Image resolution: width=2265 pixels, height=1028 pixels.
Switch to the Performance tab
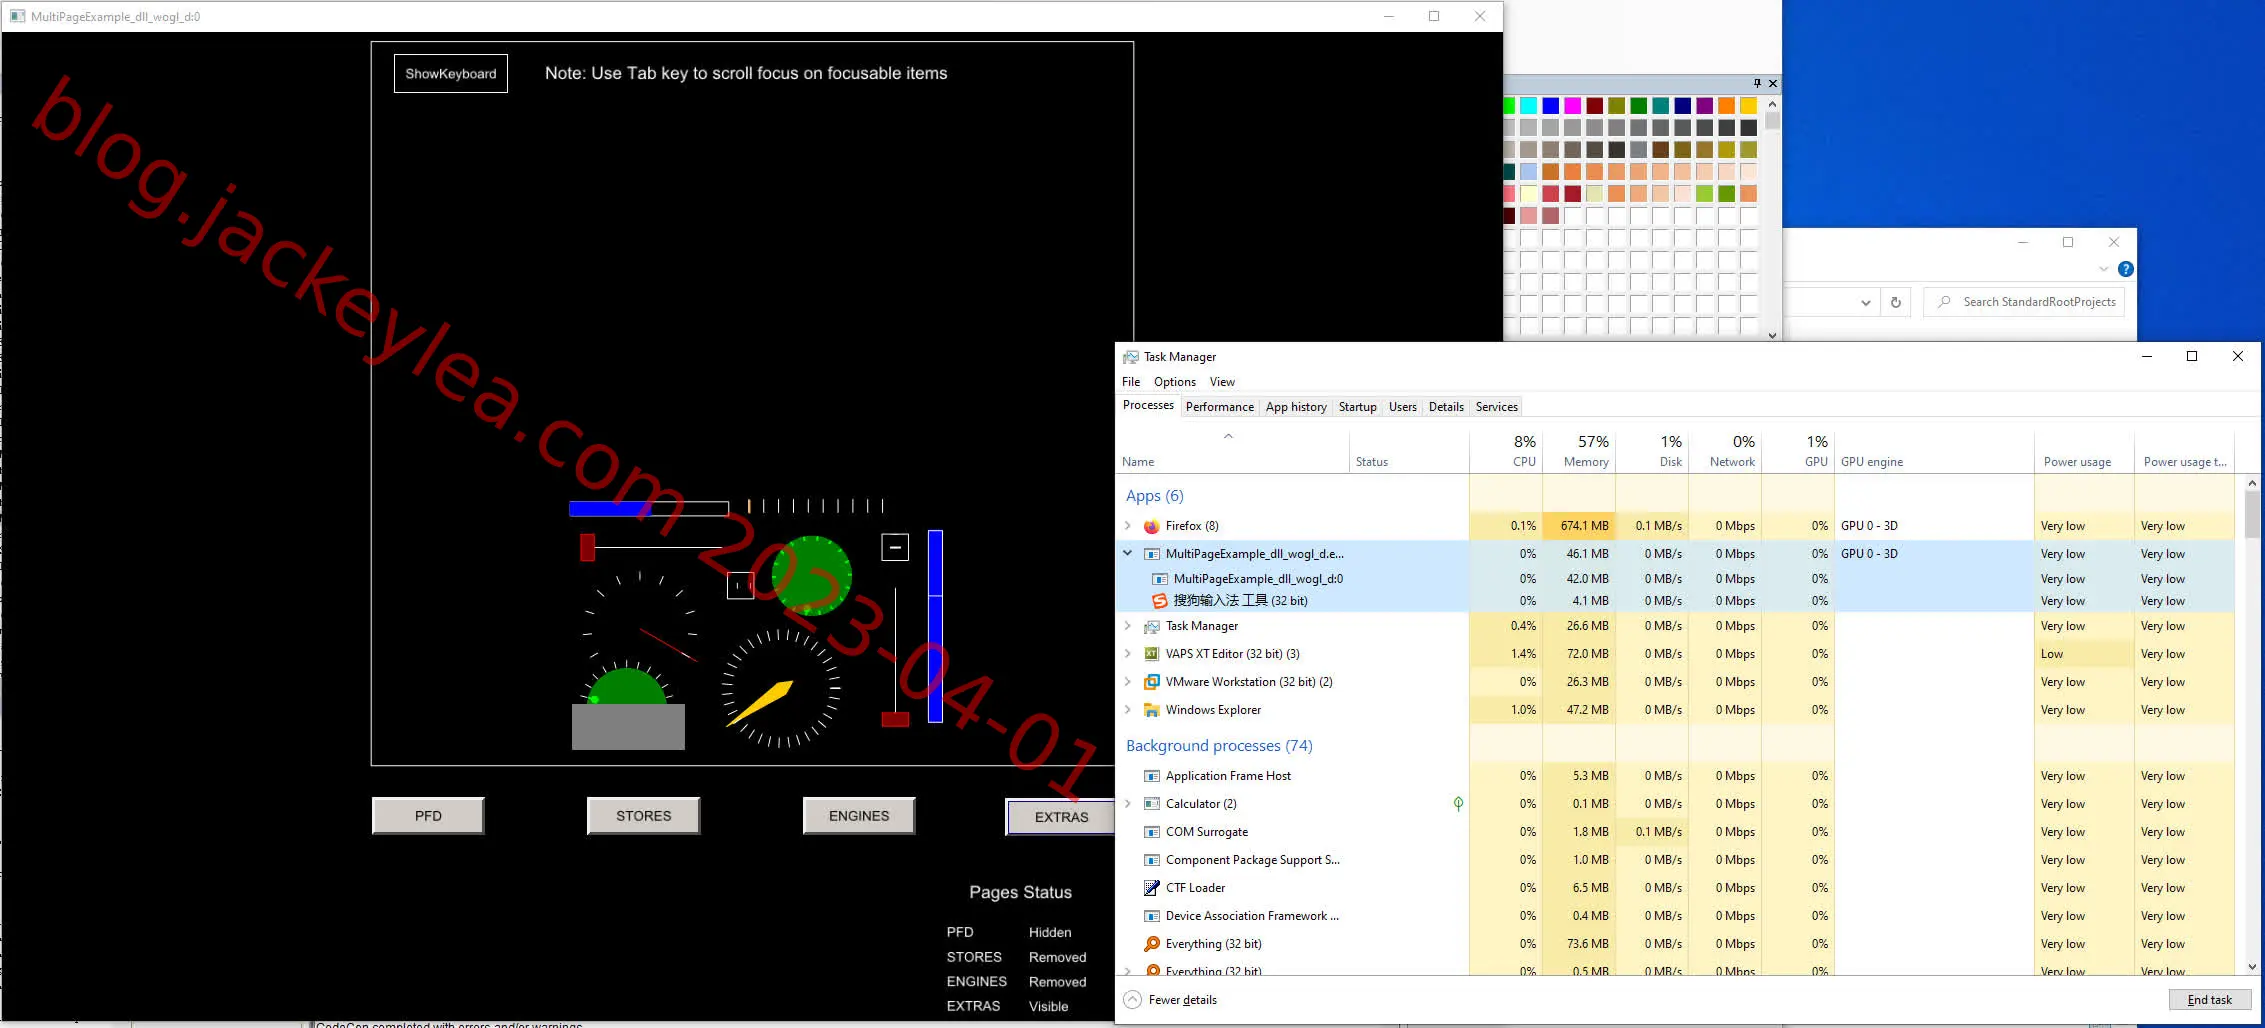(1219, 407)
